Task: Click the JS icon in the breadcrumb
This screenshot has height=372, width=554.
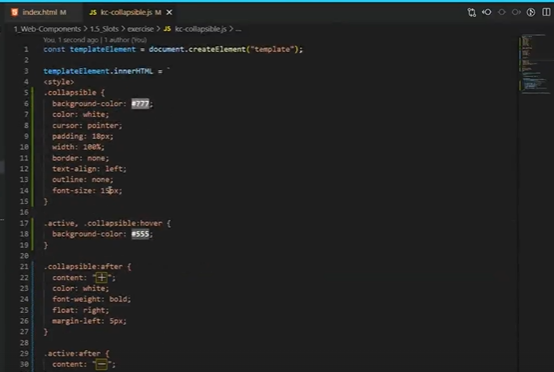Action: coord(167,29)
